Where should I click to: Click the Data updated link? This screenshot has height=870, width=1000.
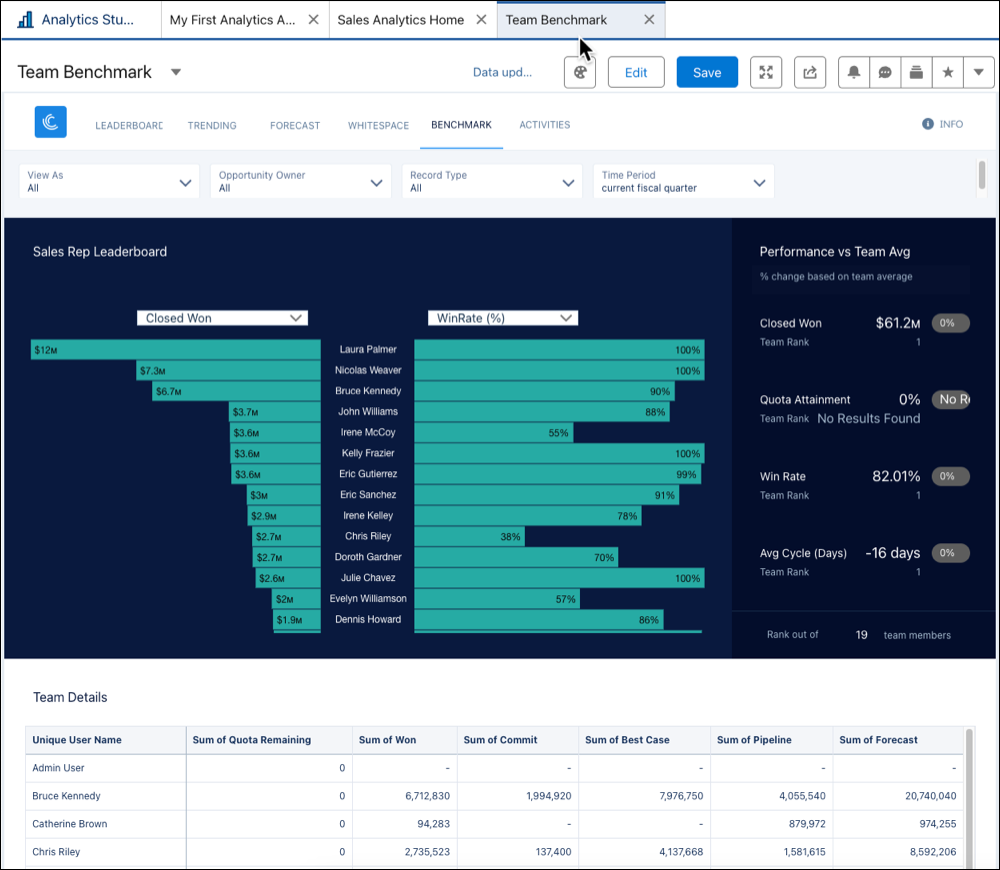click(x=502, y=72)
